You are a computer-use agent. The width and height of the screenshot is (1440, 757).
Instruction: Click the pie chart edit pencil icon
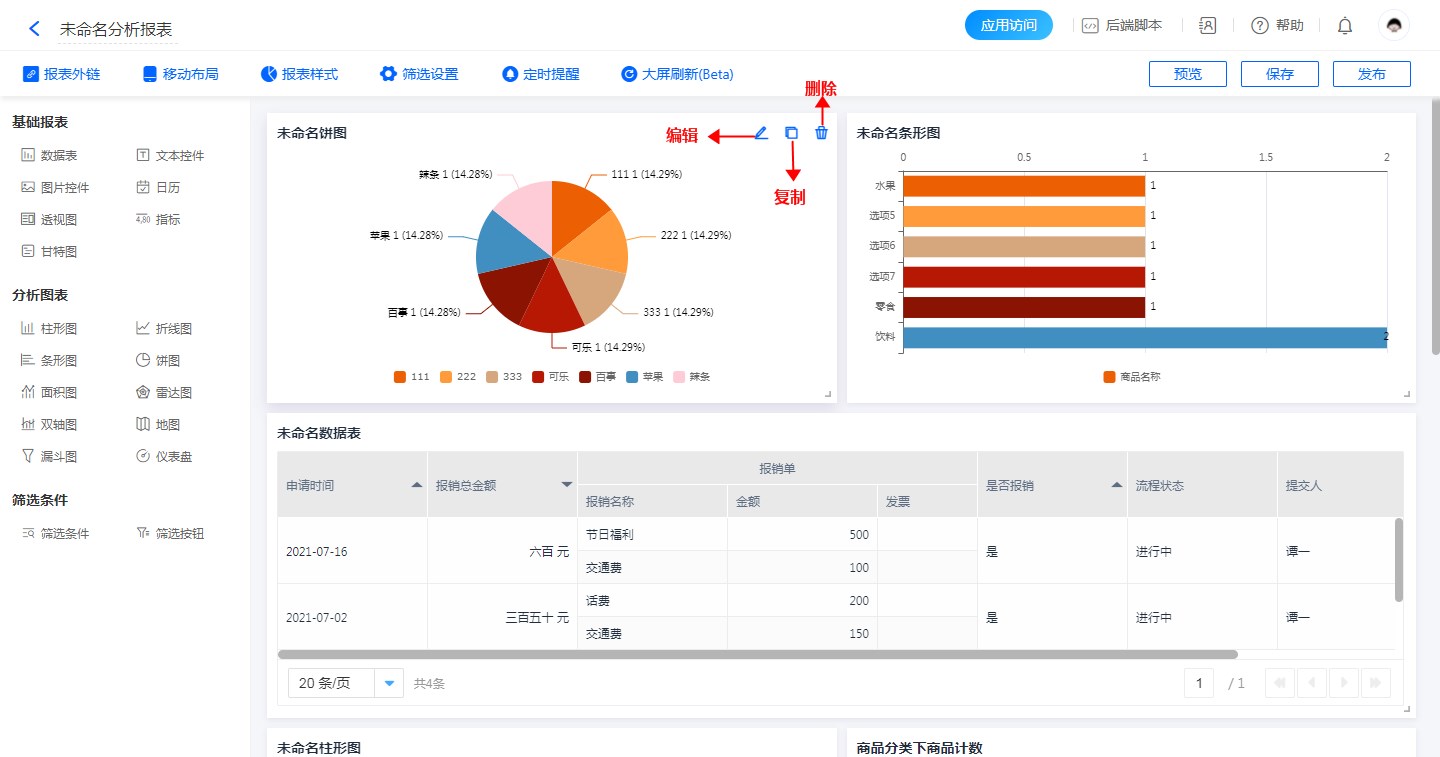click(x=761, y=133)
